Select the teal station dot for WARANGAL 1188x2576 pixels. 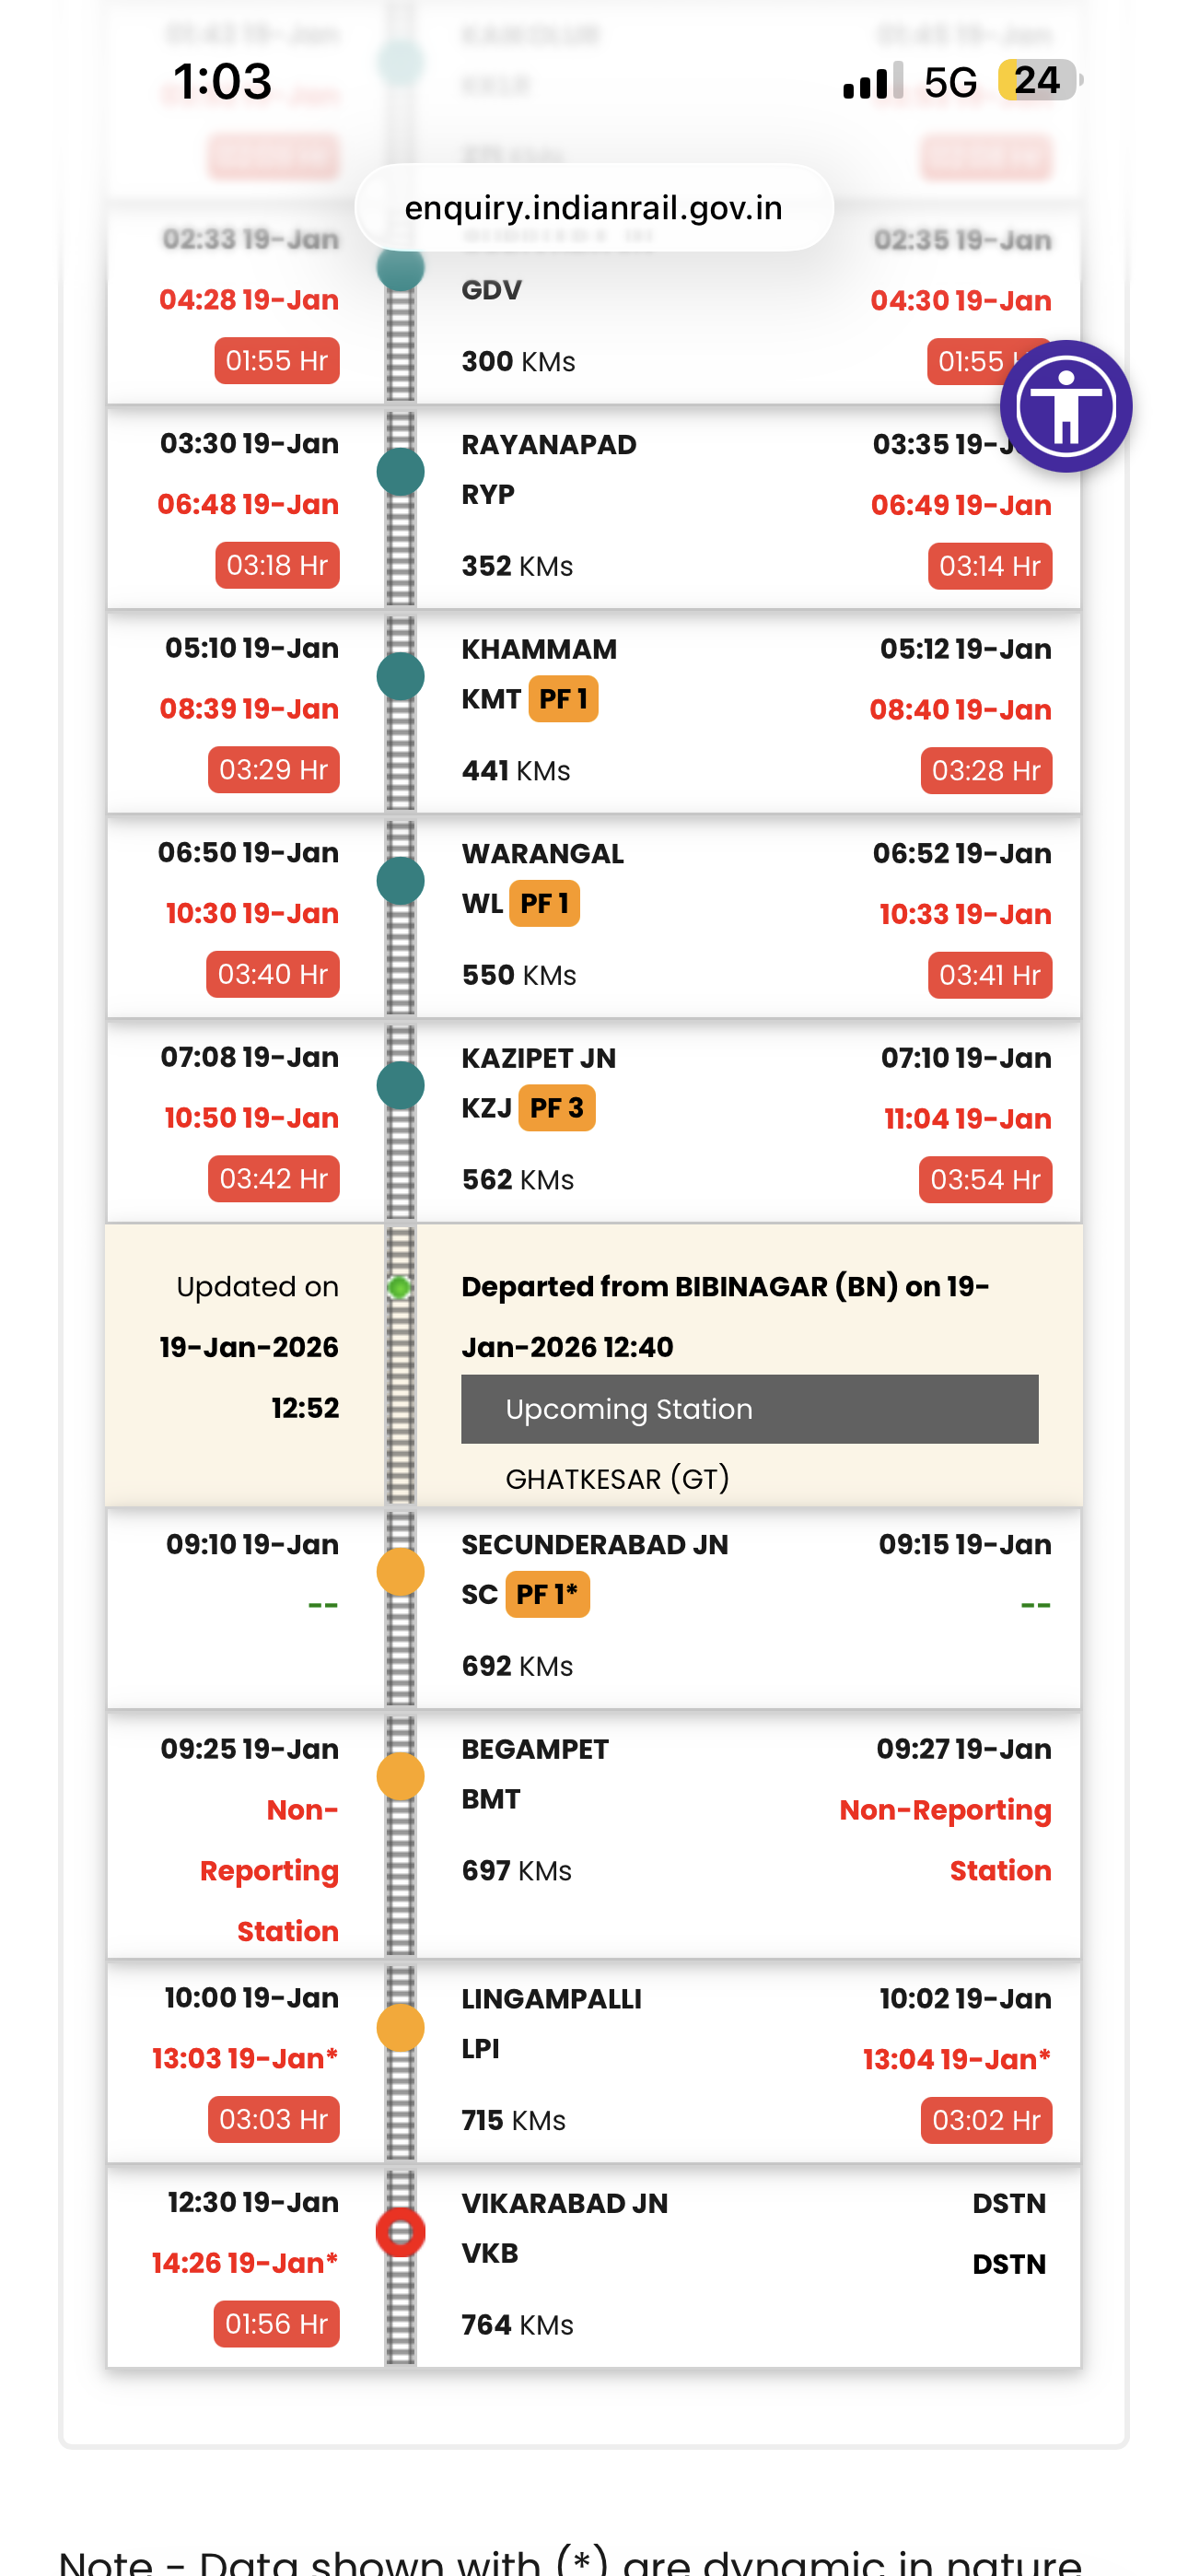pyautogui.click(x=399, y=881)
